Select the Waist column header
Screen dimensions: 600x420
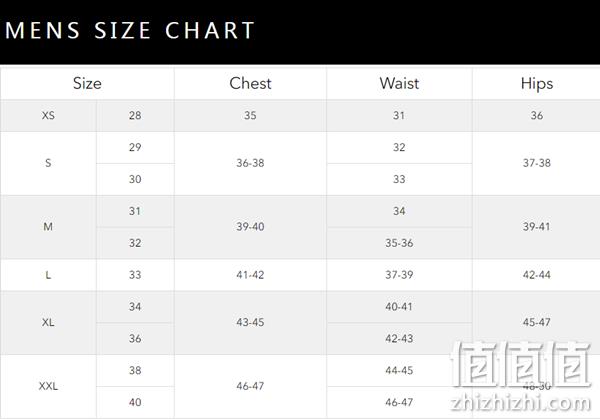(x=399, y=83)
